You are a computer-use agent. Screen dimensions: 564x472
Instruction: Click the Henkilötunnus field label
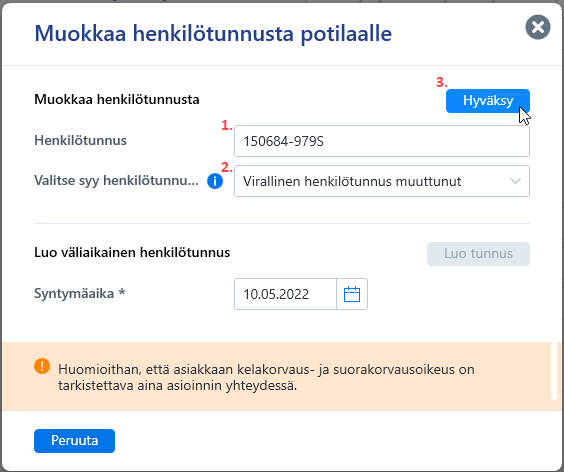point(80,140)
